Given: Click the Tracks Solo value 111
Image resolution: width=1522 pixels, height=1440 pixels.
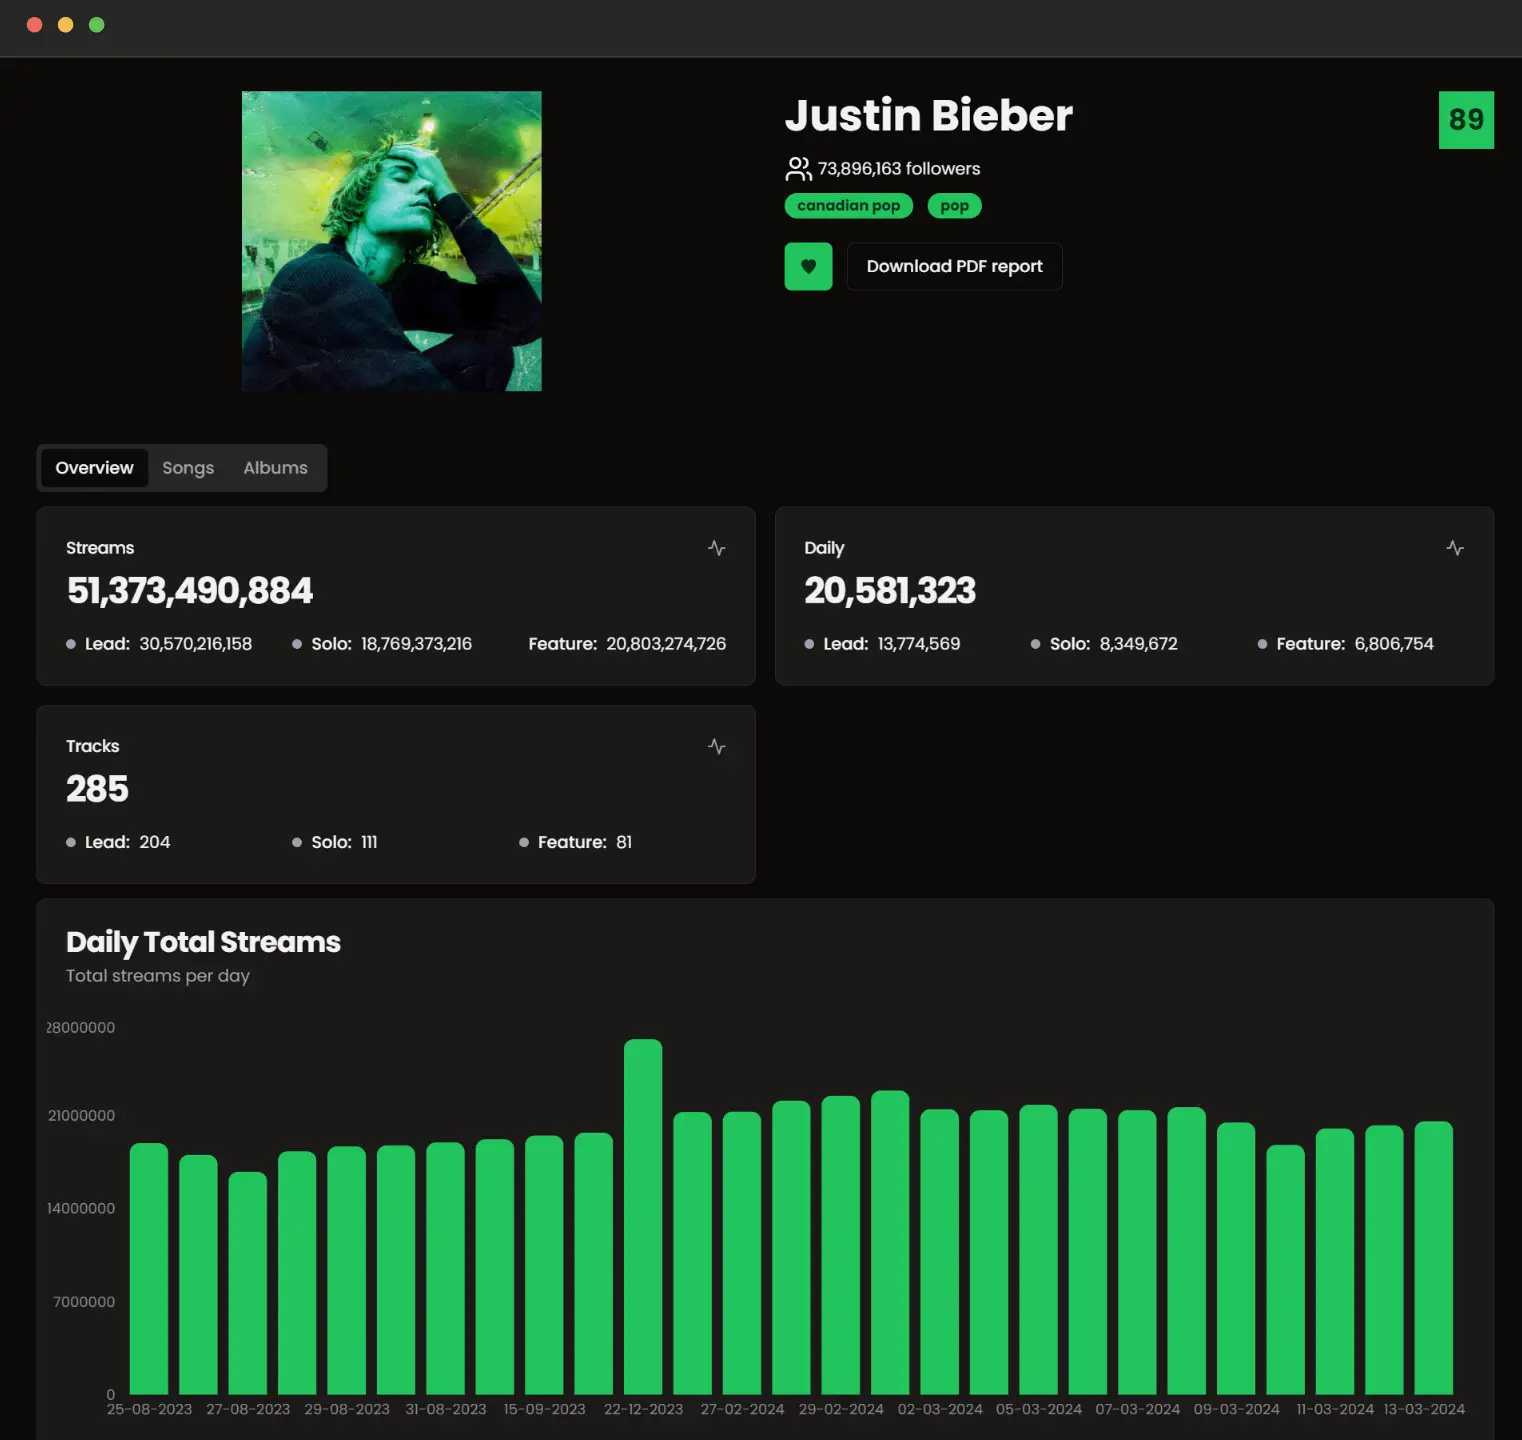Looking at the screenshot, I should (x=369, y=842).
